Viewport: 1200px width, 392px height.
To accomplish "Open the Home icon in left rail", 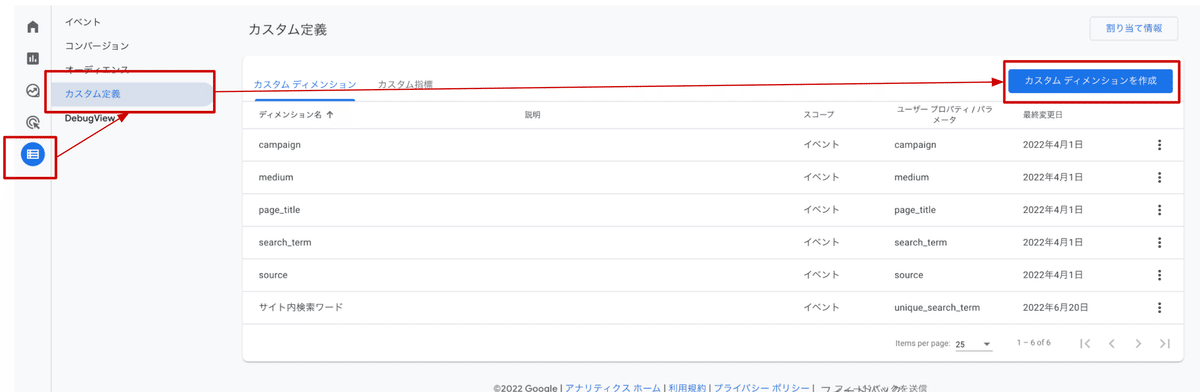I will 33,27.
